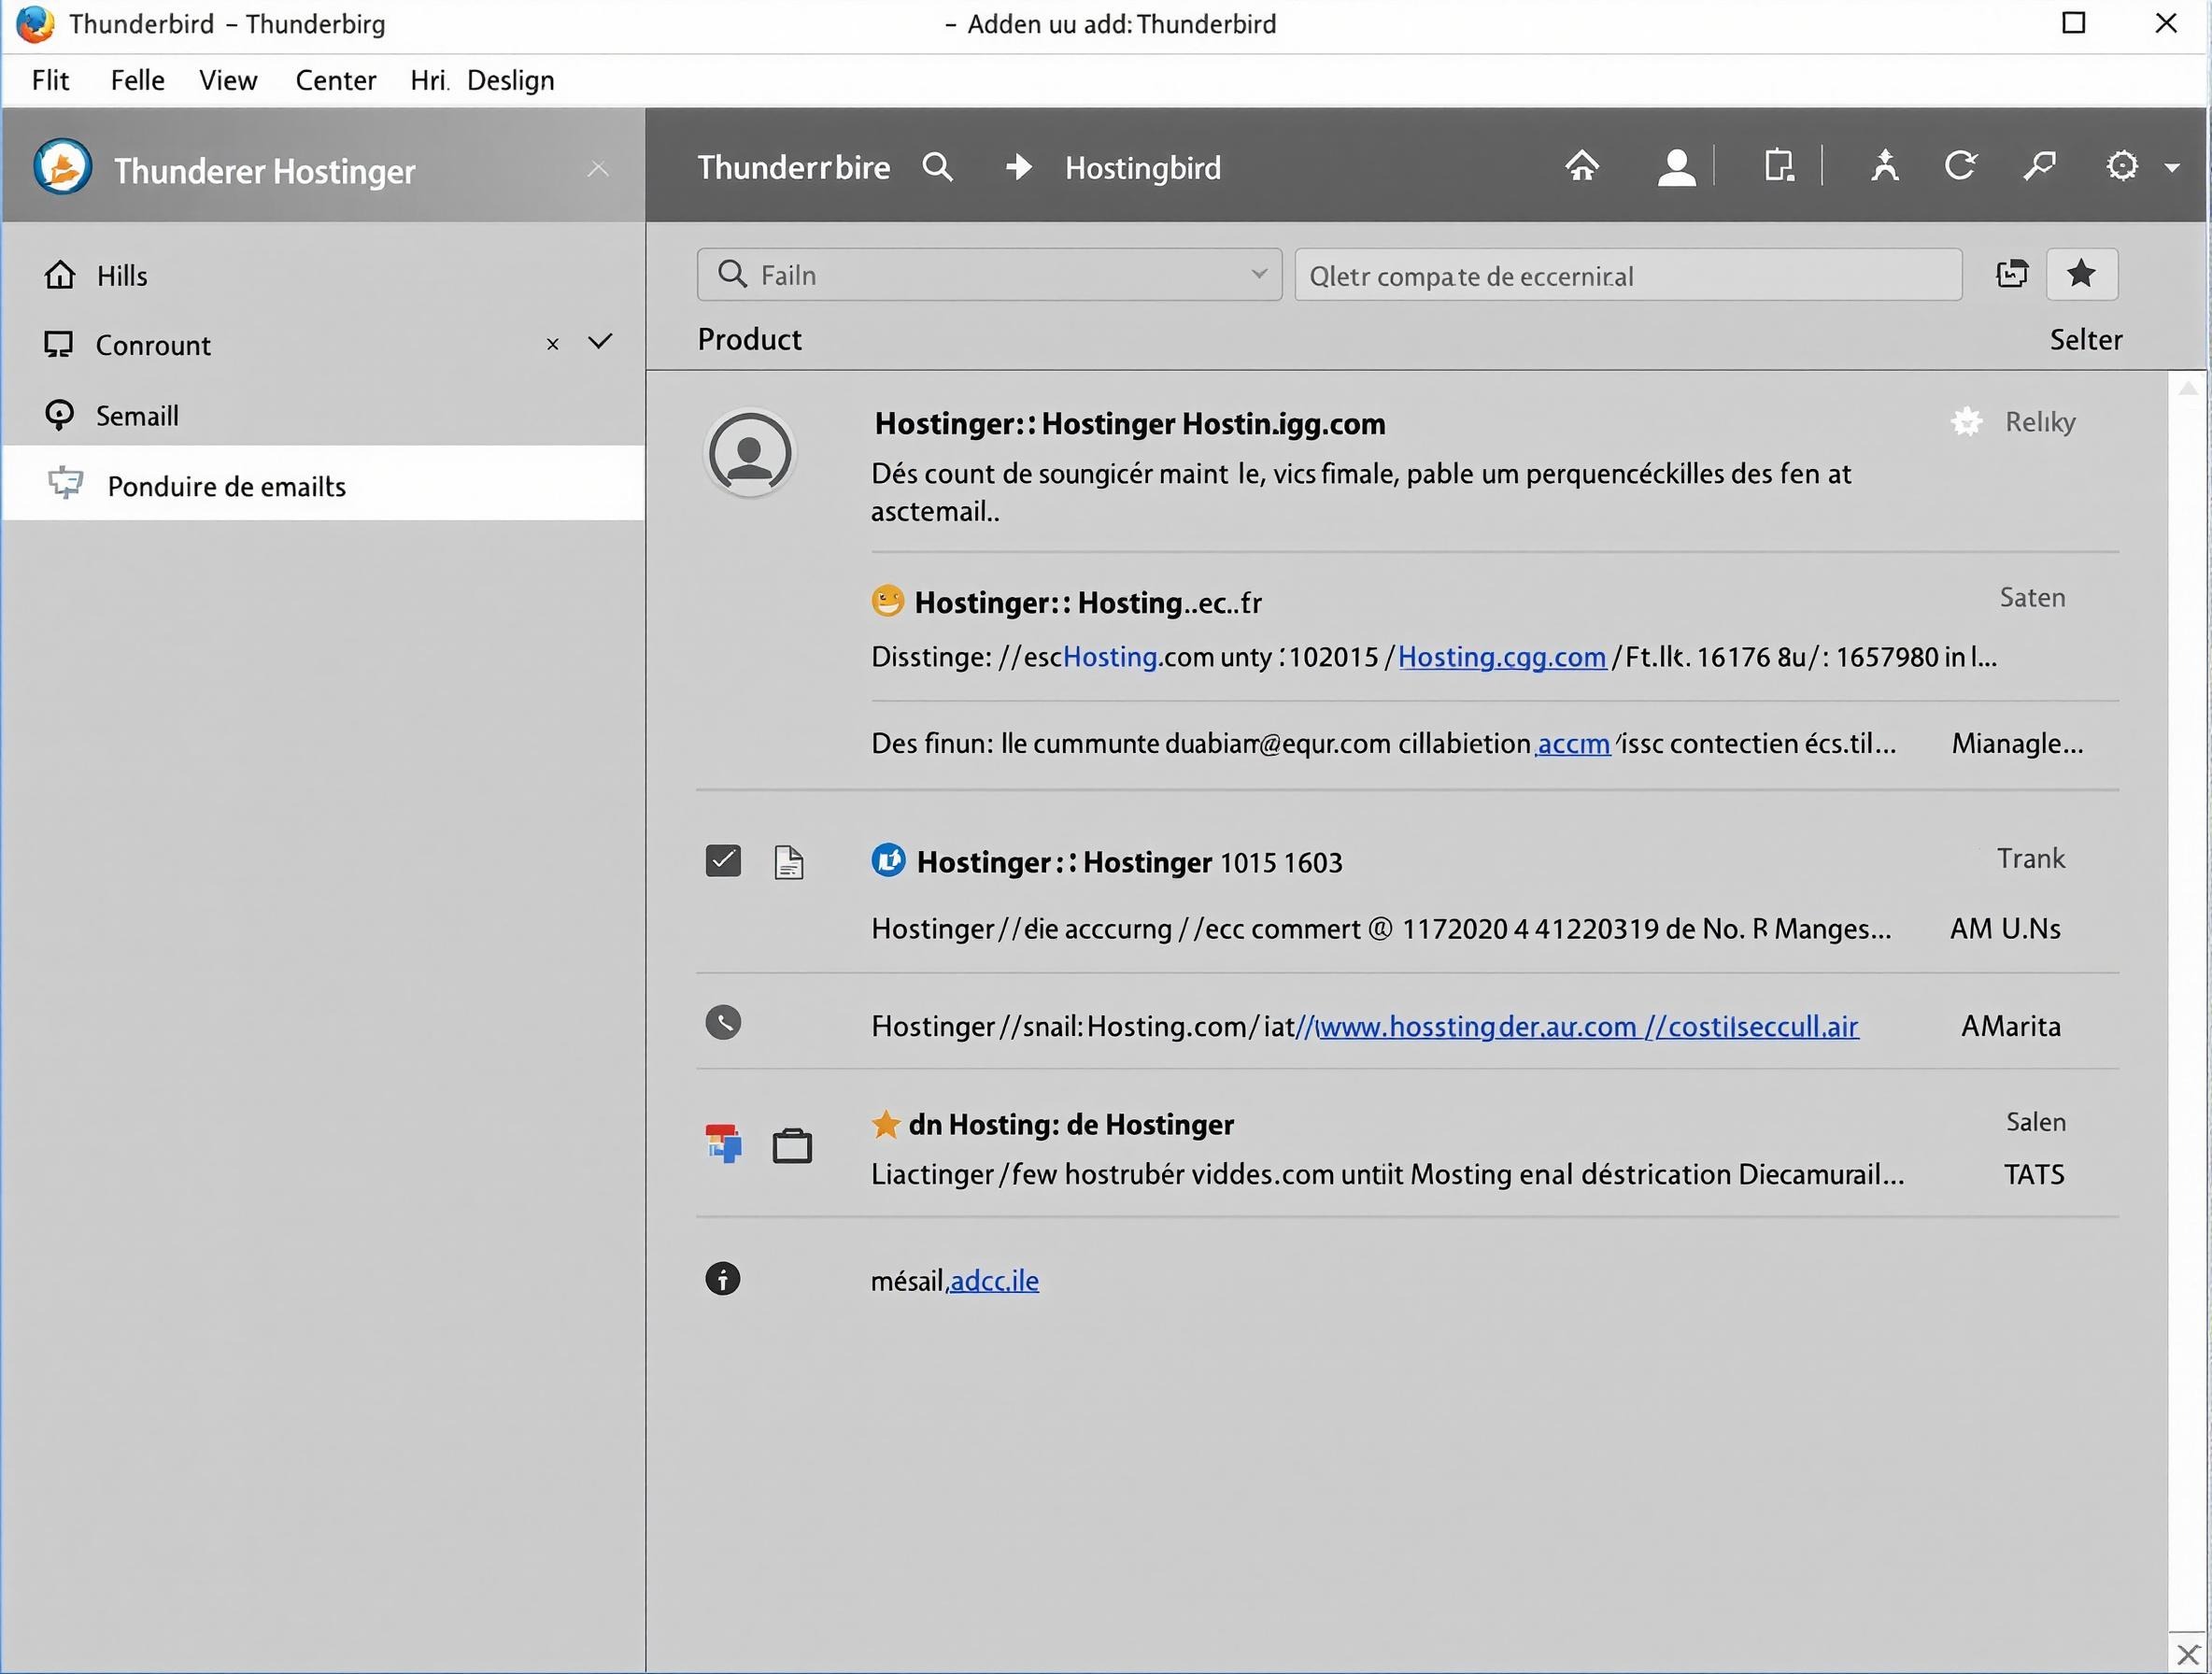This screenshot has width=2212, height=1674.
Task: Click the AMarita label
Action: [x=2011, y=1026]
